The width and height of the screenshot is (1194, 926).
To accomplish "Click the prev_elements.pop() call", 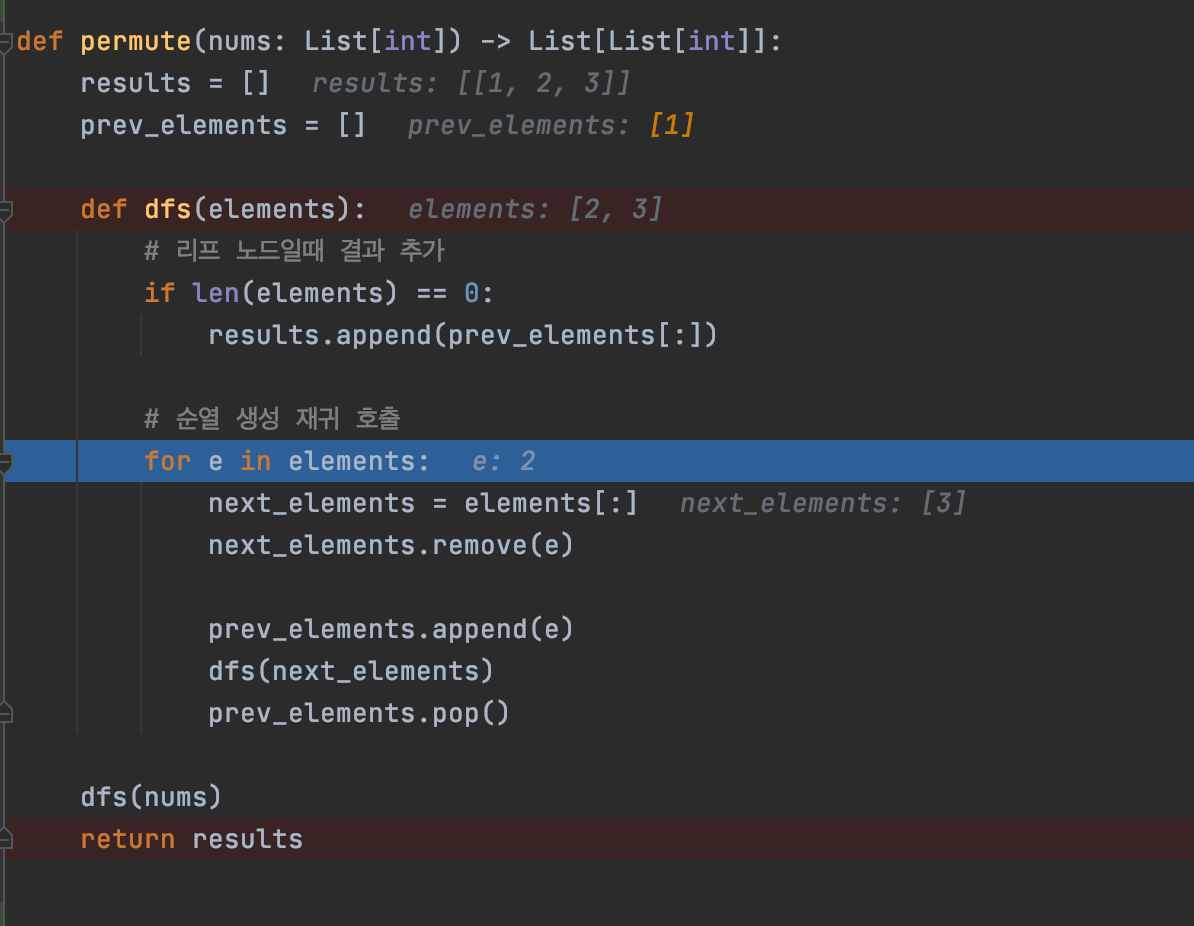I will pos(359,713).
